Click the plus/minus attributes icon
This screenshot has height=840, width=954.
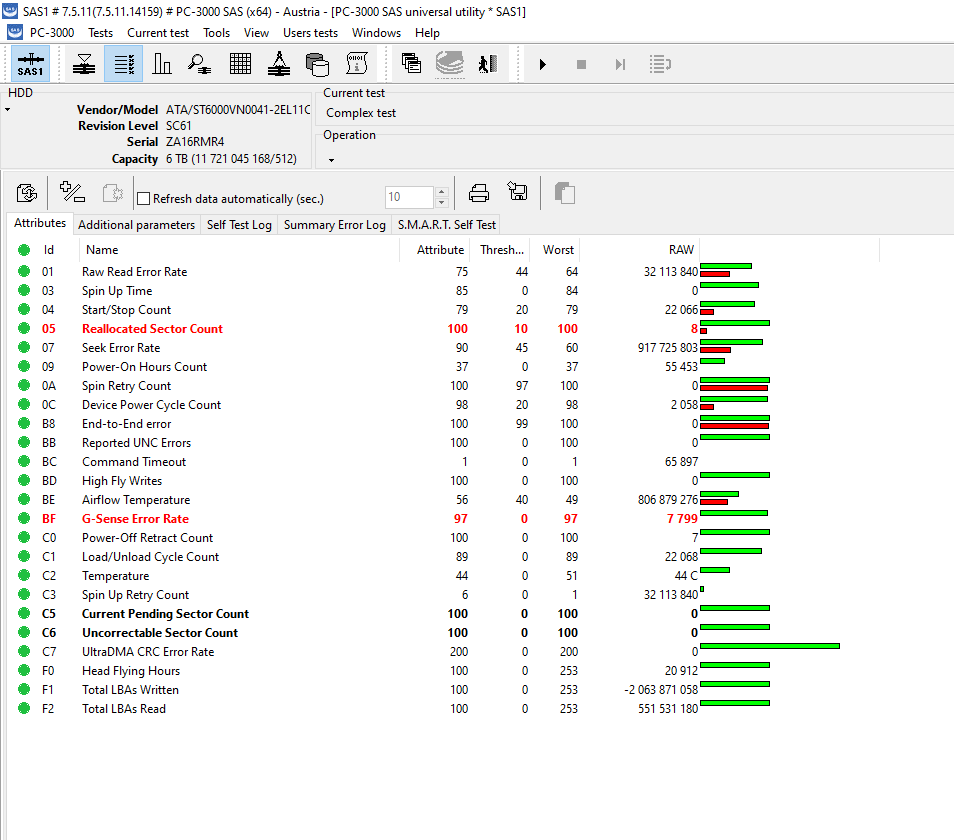[x=72, y=192]
